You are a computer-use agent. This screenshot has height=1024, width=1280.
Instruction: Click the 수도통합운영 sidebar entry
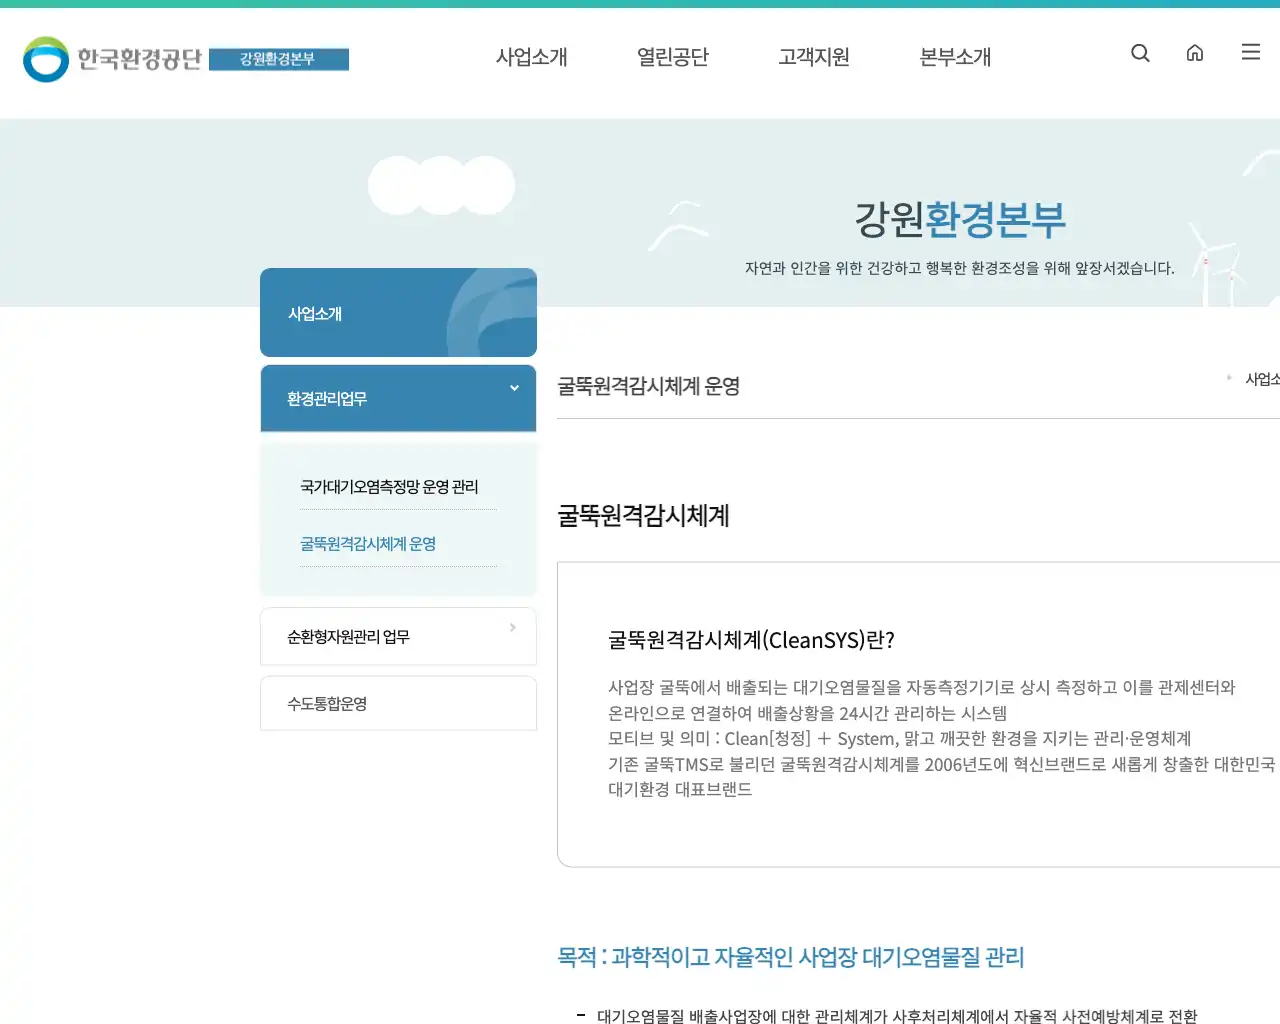[x=398, y=703]
